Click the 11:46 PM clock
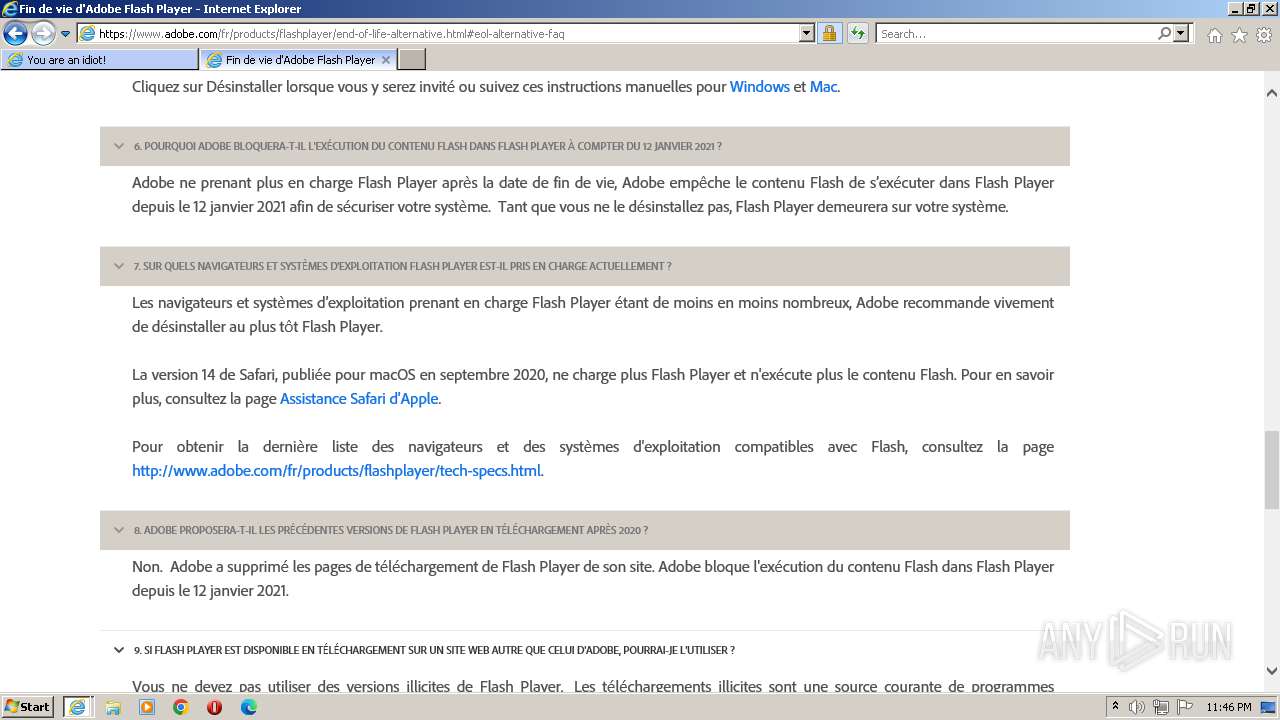This screenshot has height=720, width=1280. [1229, 707]
